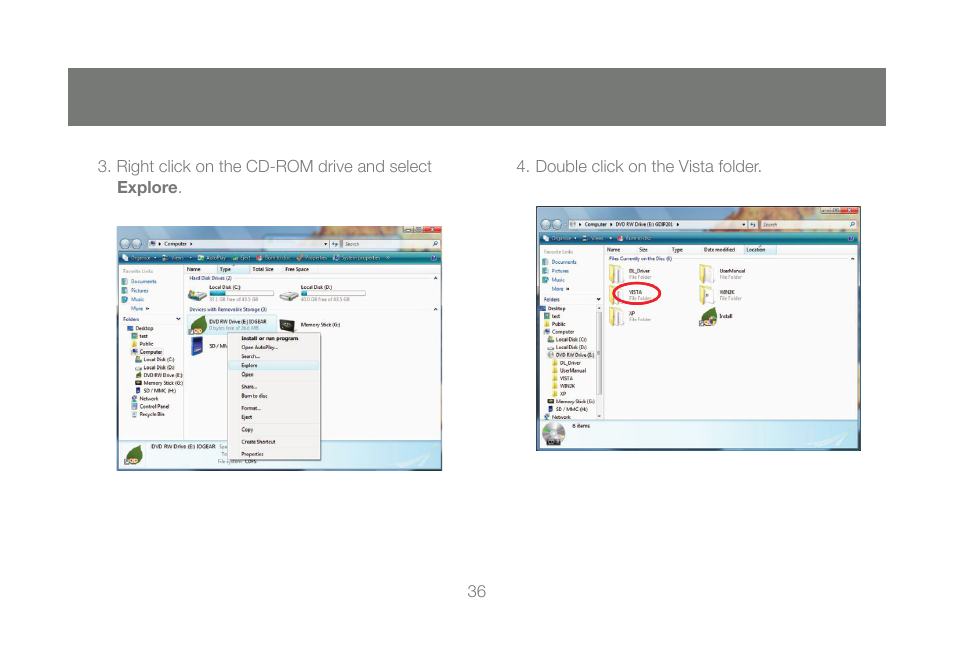Click AutoPlay in the Computer window toolbar

click(212, 258)
